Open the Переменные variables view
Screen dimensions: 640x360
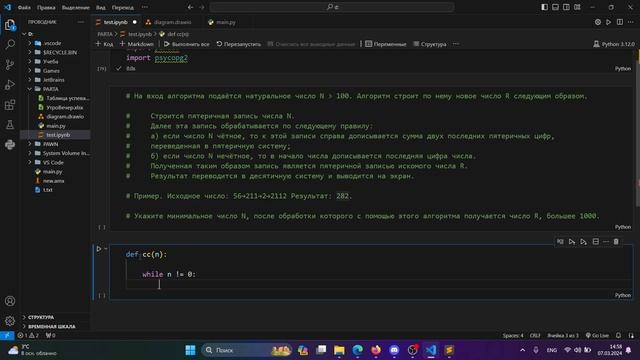[386, 44]
